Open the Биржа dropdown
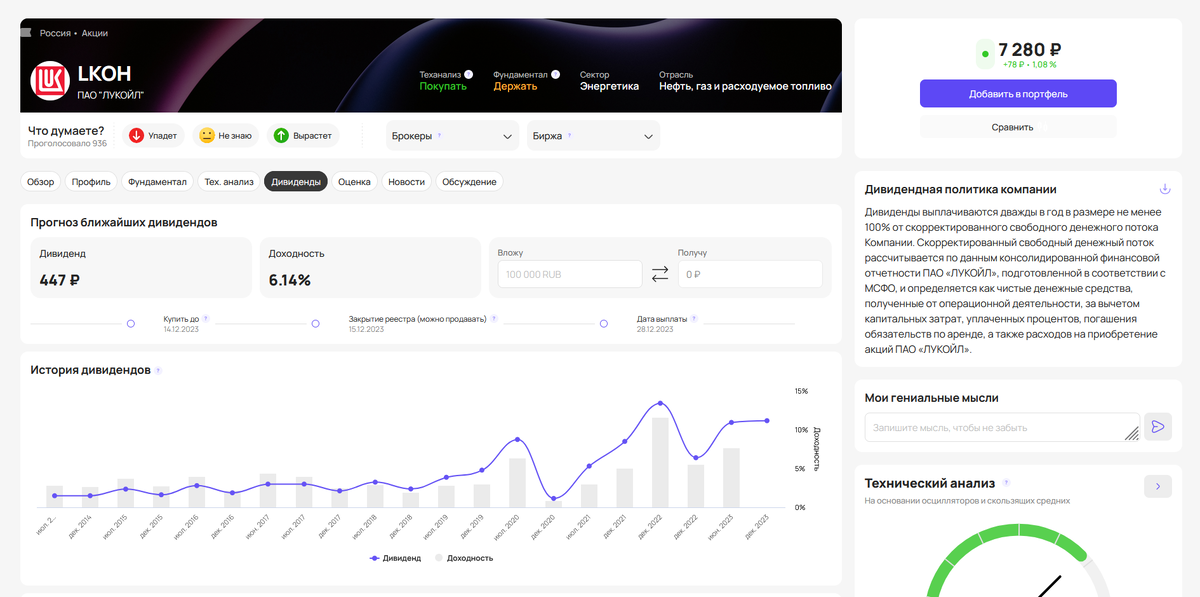The height and width of the screenshot is (597, 1200). click(593, 136)
